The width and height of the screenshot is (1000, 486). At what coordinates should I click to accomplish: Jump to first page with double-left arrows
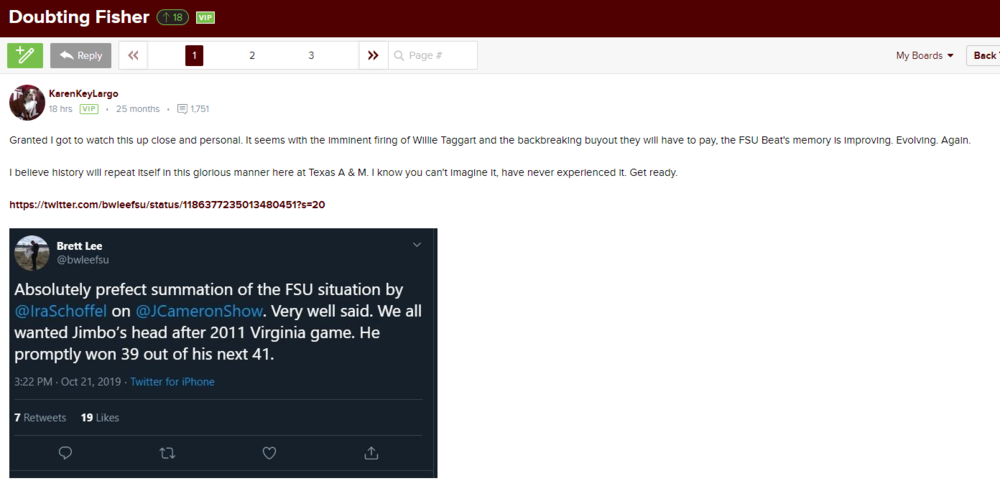(133, 56)
